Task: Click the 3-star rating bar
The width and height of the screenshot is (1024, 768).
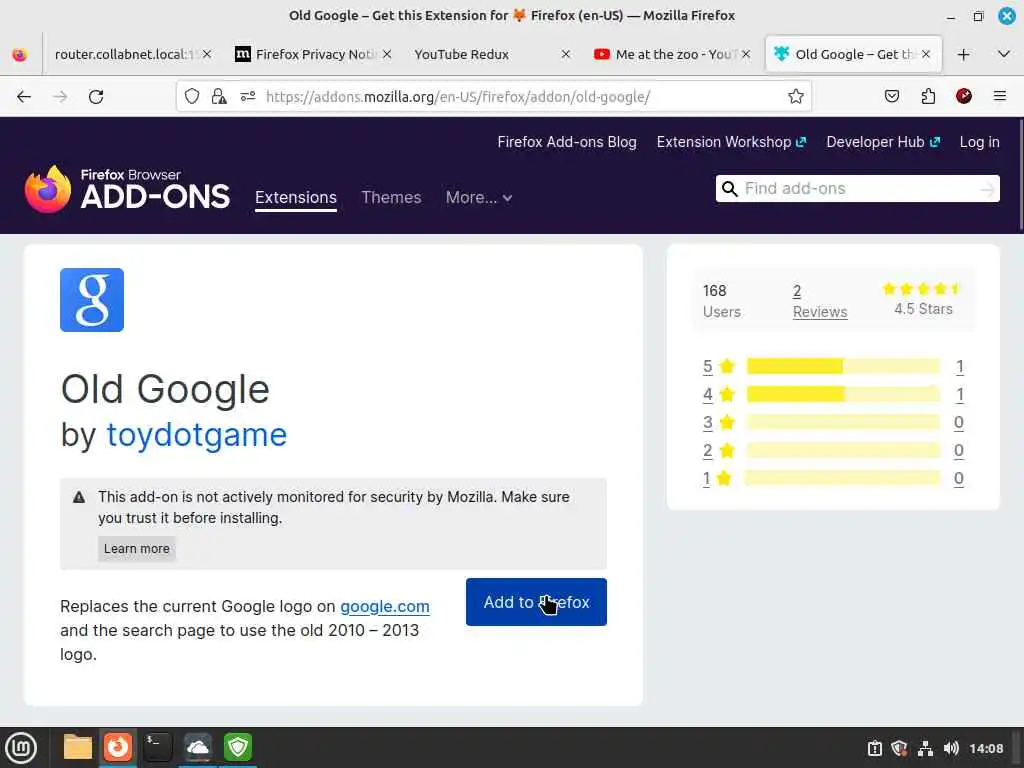Action: coord(843,423)
